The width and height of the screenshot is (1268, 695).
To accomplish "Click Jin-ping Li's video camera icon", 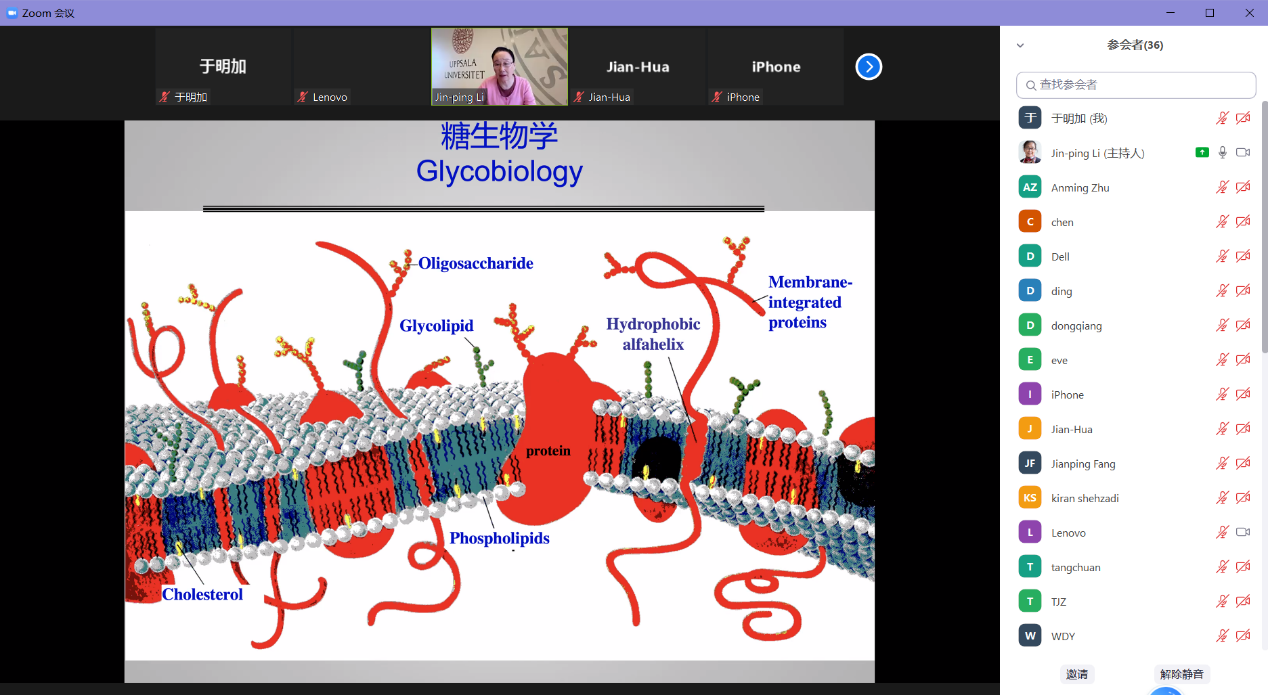I will pyautogui.click(x=1243, y=153).
